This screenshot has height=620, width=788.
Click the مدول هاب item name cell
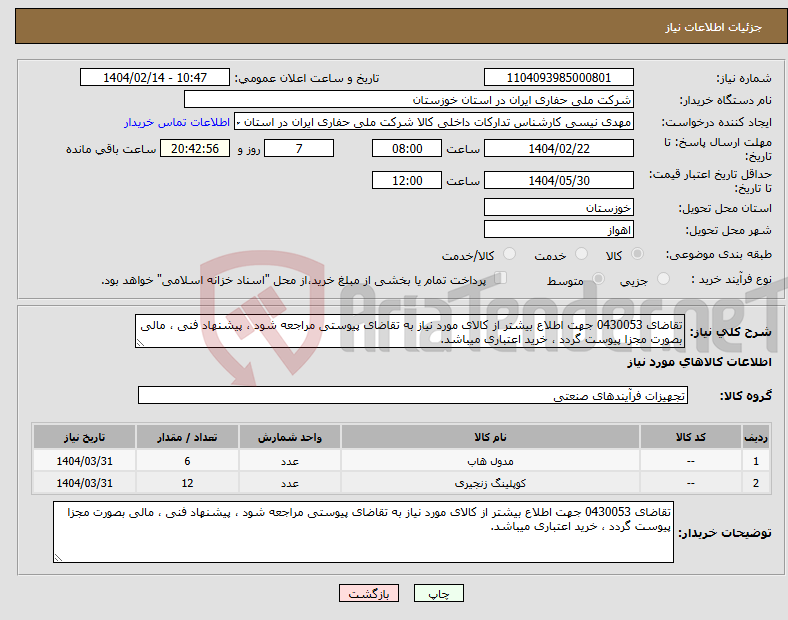490,461
